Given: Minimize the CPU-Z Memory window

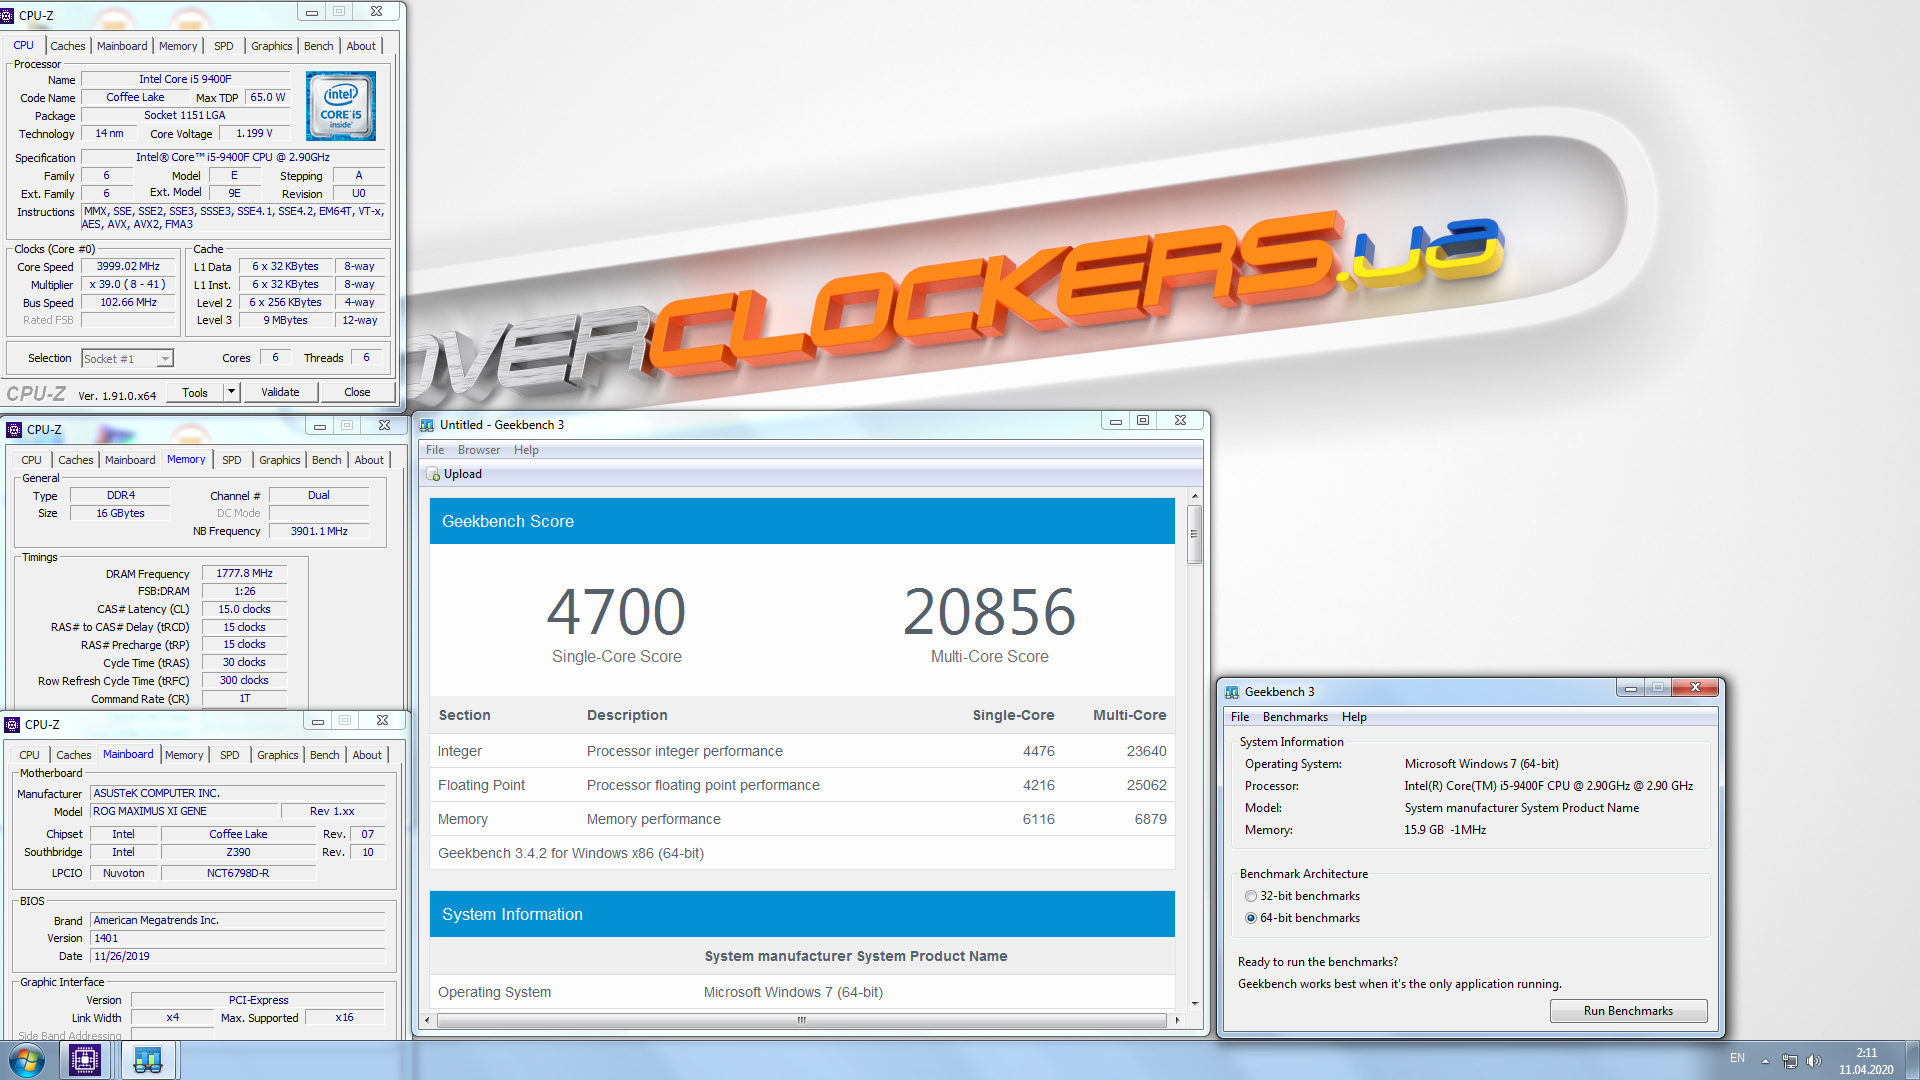Looking at the screenshot, I should 320,426.
